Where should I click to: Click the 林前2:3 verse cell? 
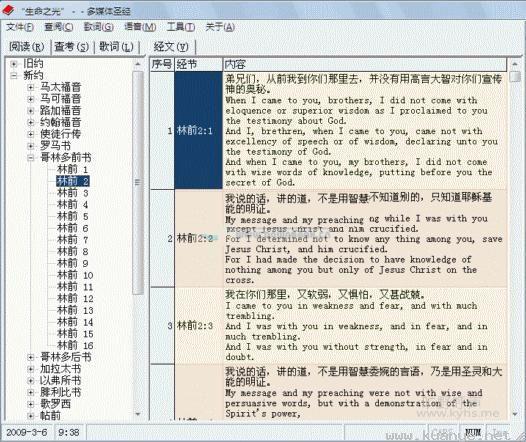point(198,326)
